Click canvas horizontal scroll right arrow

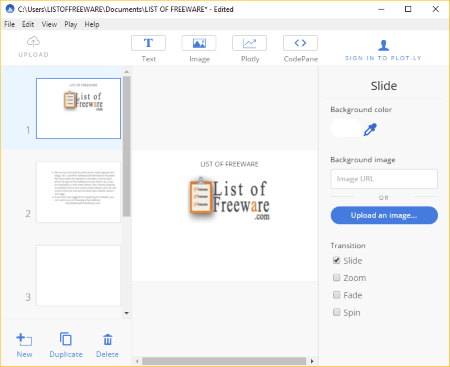(312, 361)
